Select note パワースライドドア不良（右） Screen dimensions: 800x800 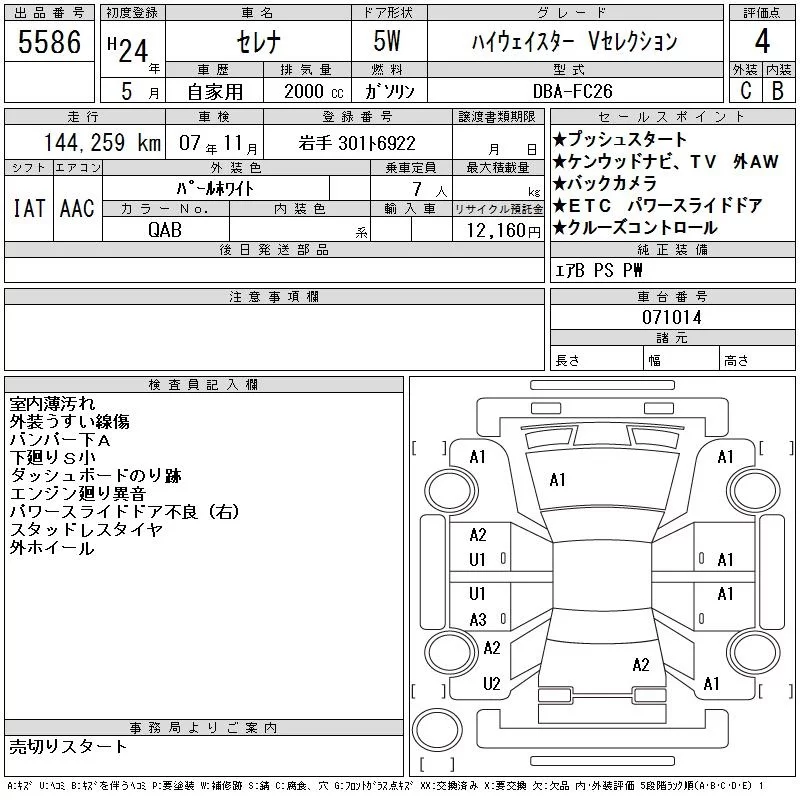pyautogui.click(x=124, y=511)
